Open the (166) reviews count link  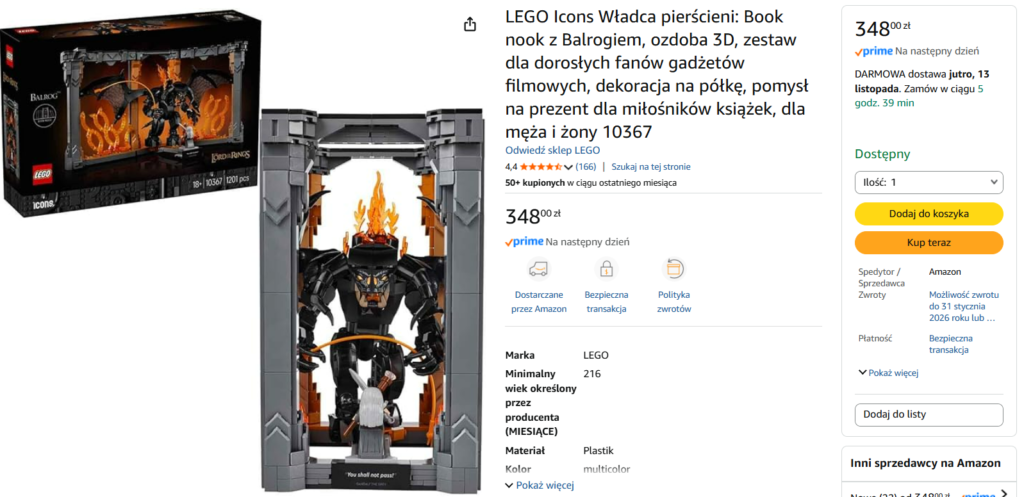[586, 167]
